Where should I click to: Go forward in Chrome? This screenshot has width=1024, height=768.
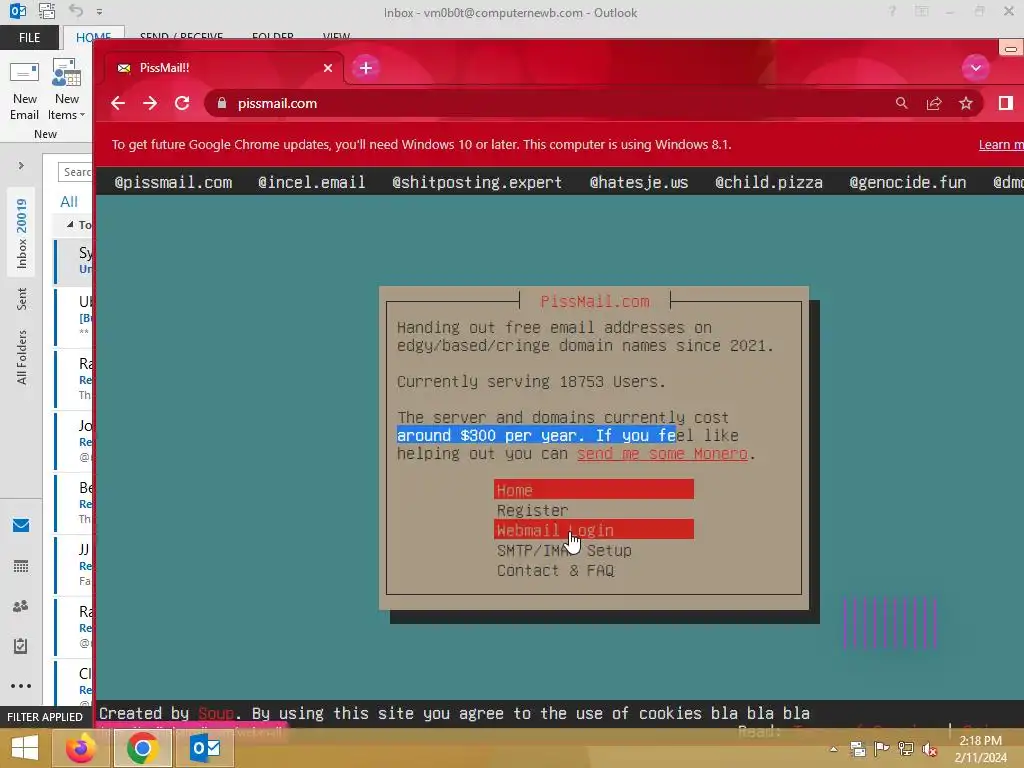tap(150, 103)
